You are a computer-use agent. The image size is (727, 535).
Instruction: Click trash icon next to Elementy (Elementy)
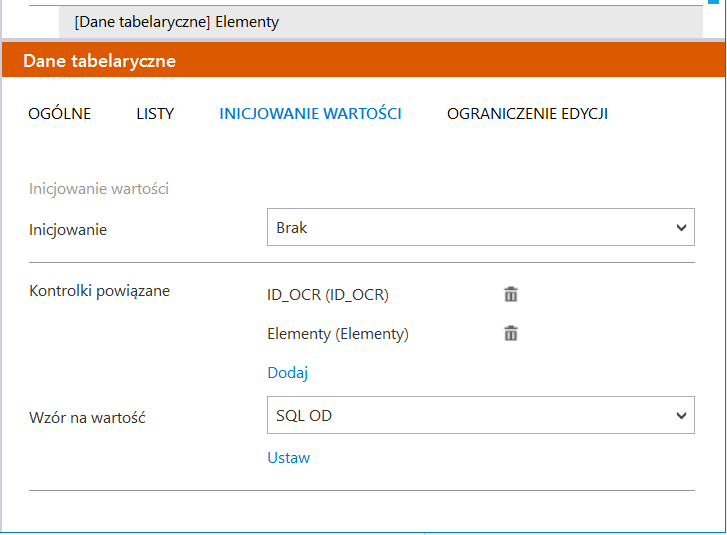point(510,334)
